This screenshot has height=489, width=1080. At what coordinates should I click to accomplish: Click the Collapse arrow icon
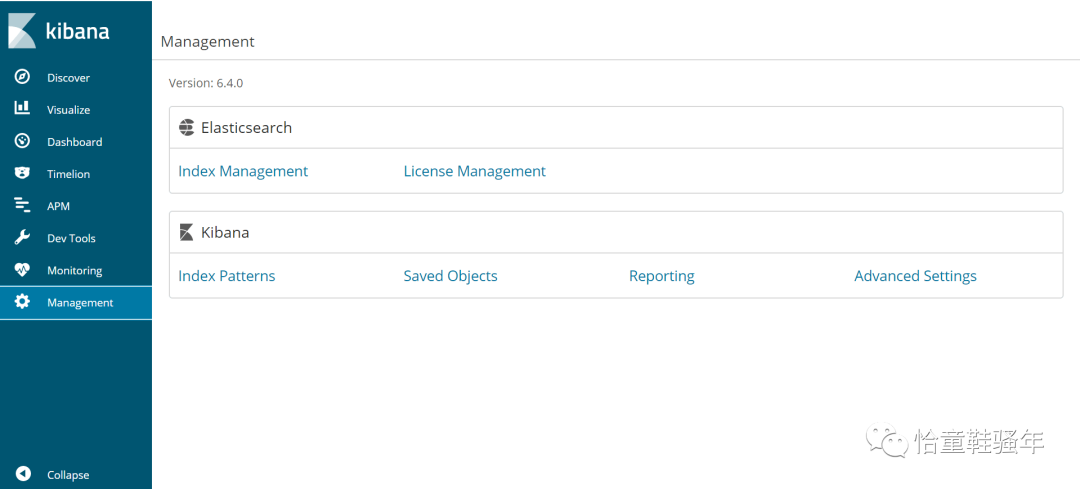[22, 474]
